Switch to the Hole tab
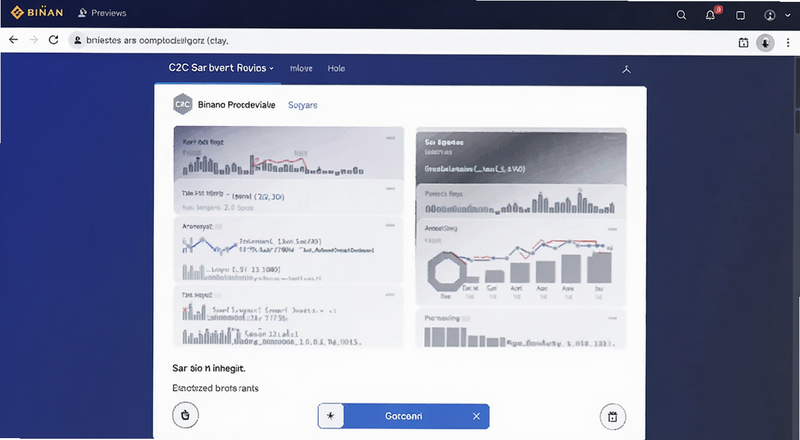Image resolution: width=800 pixels, height=440 pixels. coord(336,68)
